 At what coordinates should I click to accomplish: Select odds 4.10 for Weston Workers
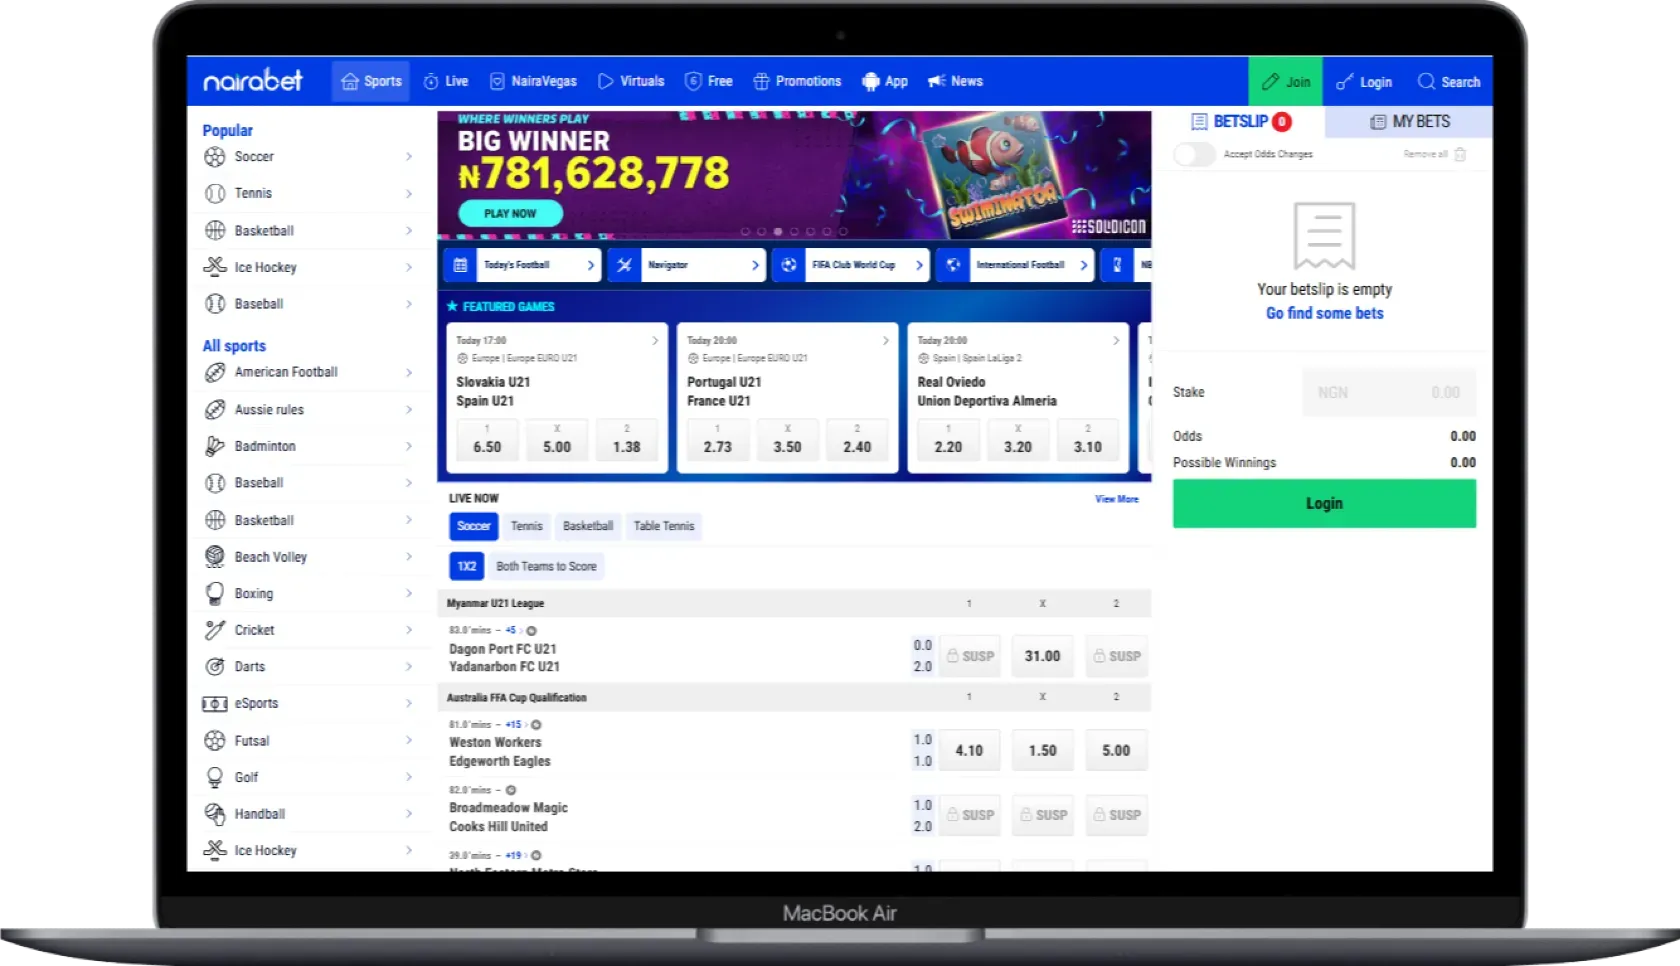point(969,750)
